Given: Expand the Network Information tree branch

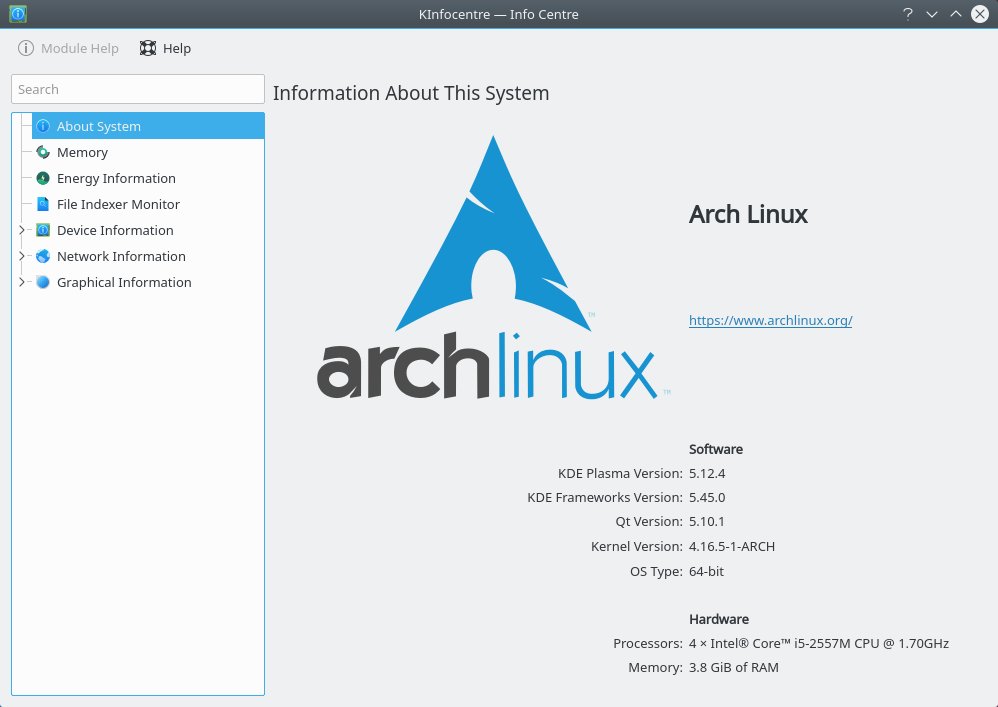Looking at the screenshot, I should pyautogui.click(x=22, y=256).
